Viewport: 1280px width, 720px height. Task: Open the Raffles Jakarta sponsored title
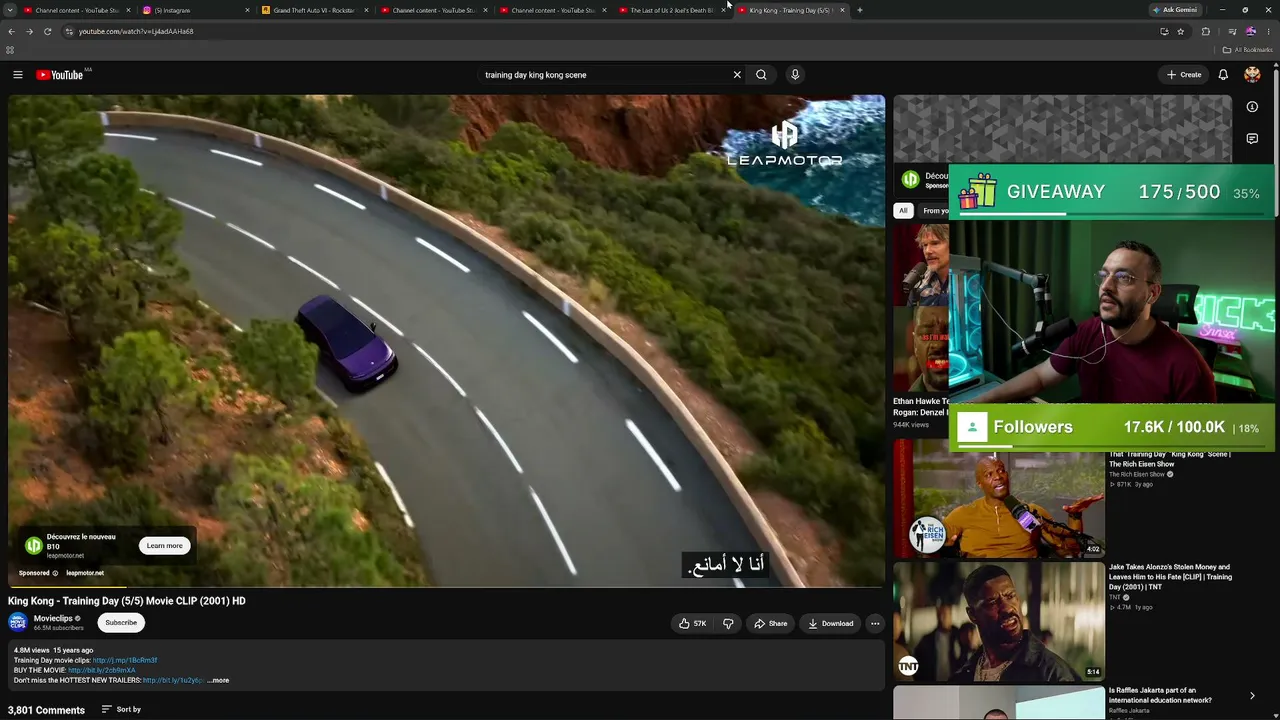point(1160,695)
